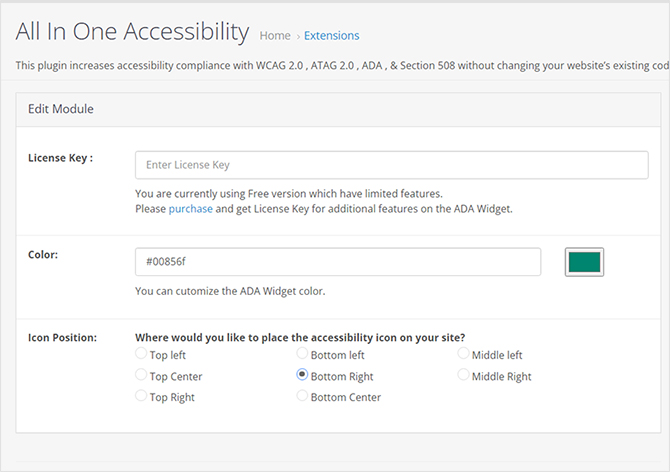Go to Extensions breadcrumb link
Image resolution: width=670 pixels, height=472 pixels.
(332, 35)
